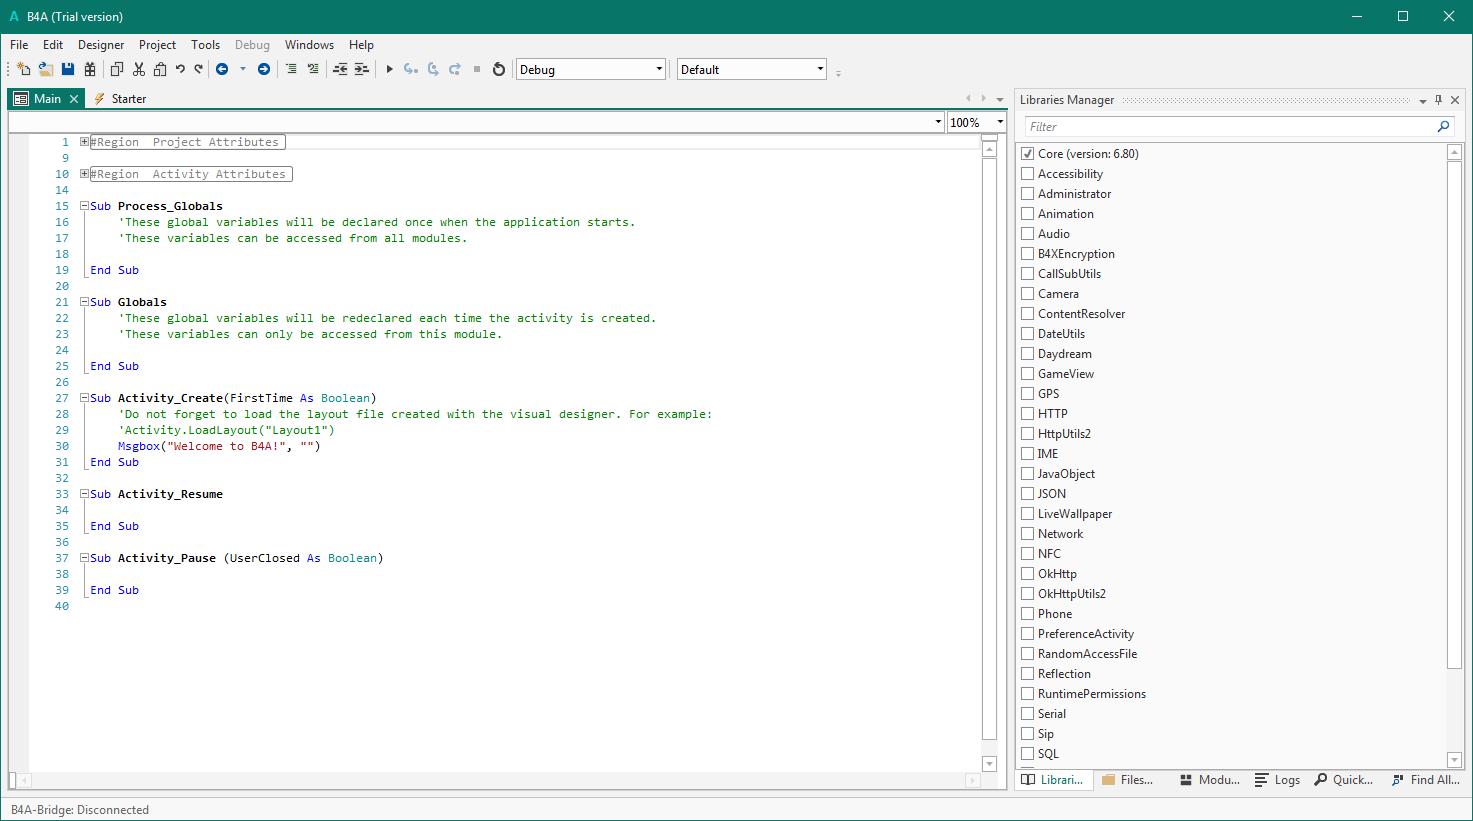Enable the SQL library checkbox
The height and width of the screenshot is (821, 1473).
pos(1027,754)
